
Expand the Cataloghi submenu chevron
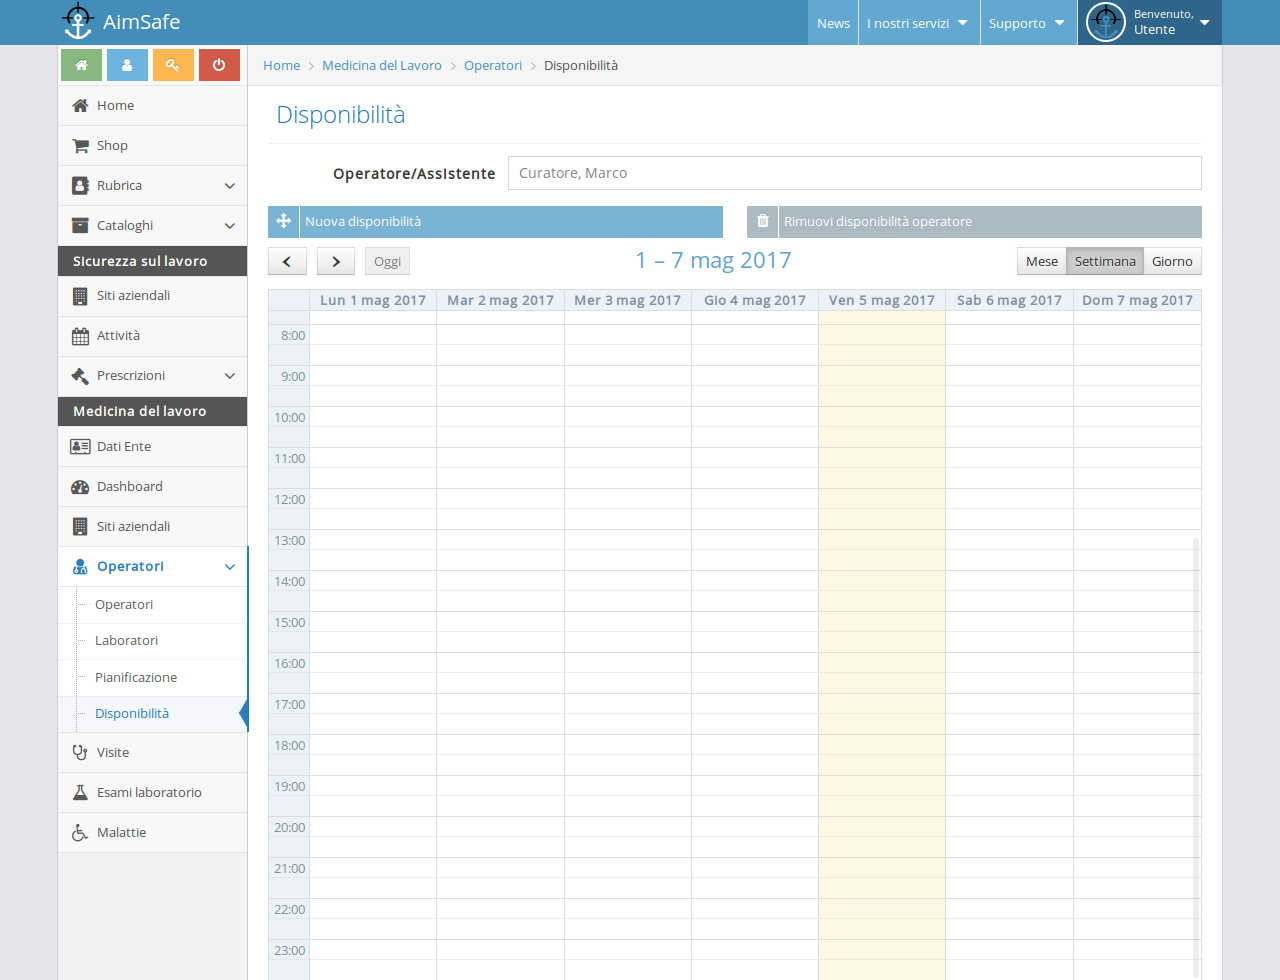(230, 226)
